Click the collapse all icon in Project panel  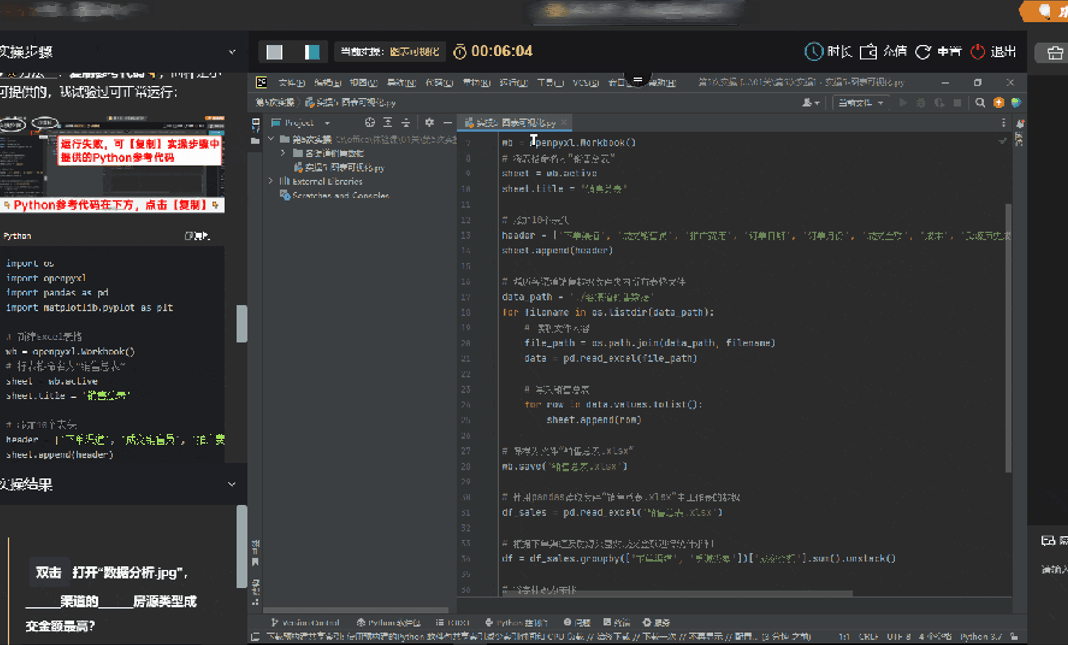405,123
